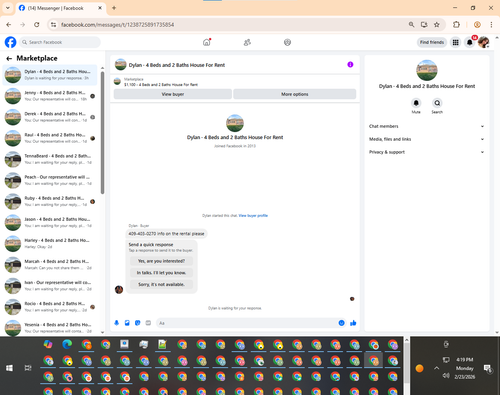Image resolution: width=500 pixels, height=395 pixels.
Task: Mute the conversation with the bell icon
Action: coord(416,103)
